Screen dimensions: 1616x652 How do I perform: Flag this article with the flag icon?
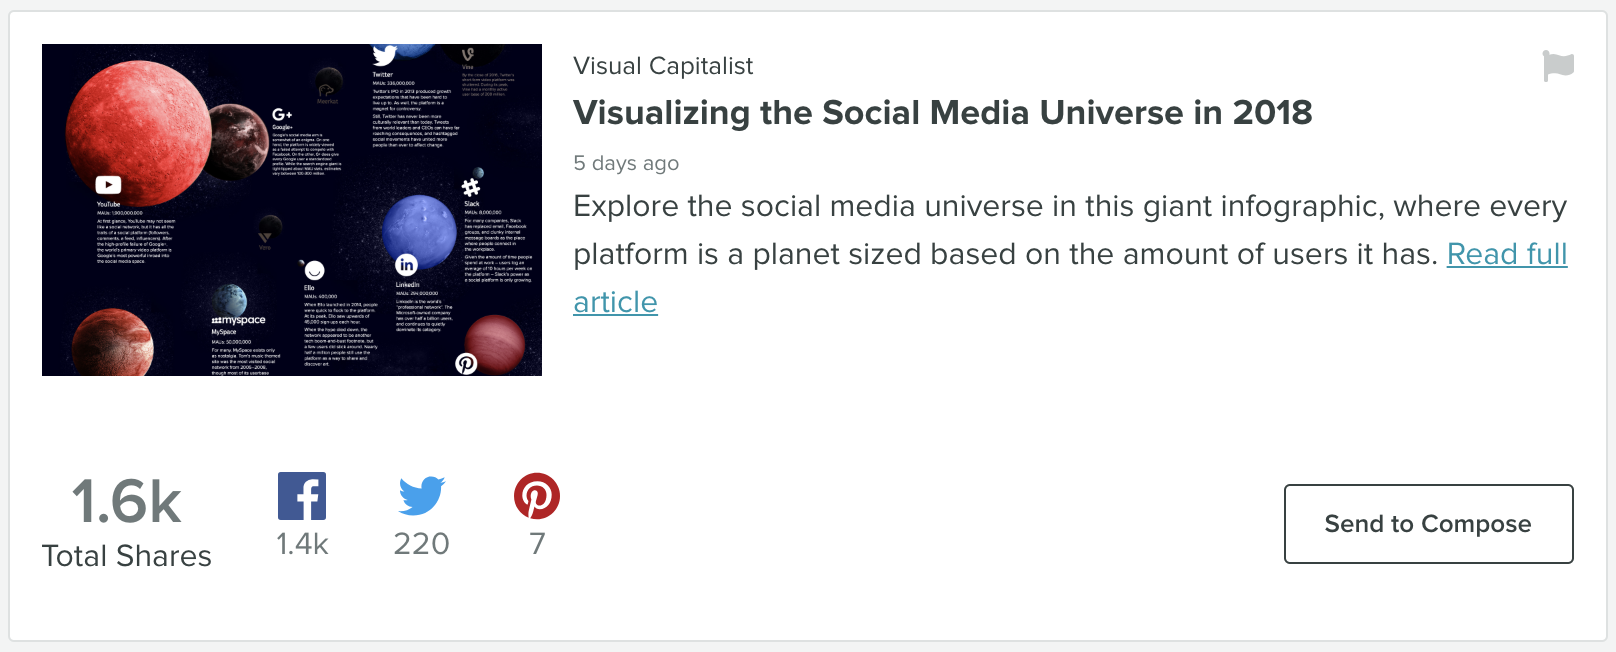pos(1558,66)
